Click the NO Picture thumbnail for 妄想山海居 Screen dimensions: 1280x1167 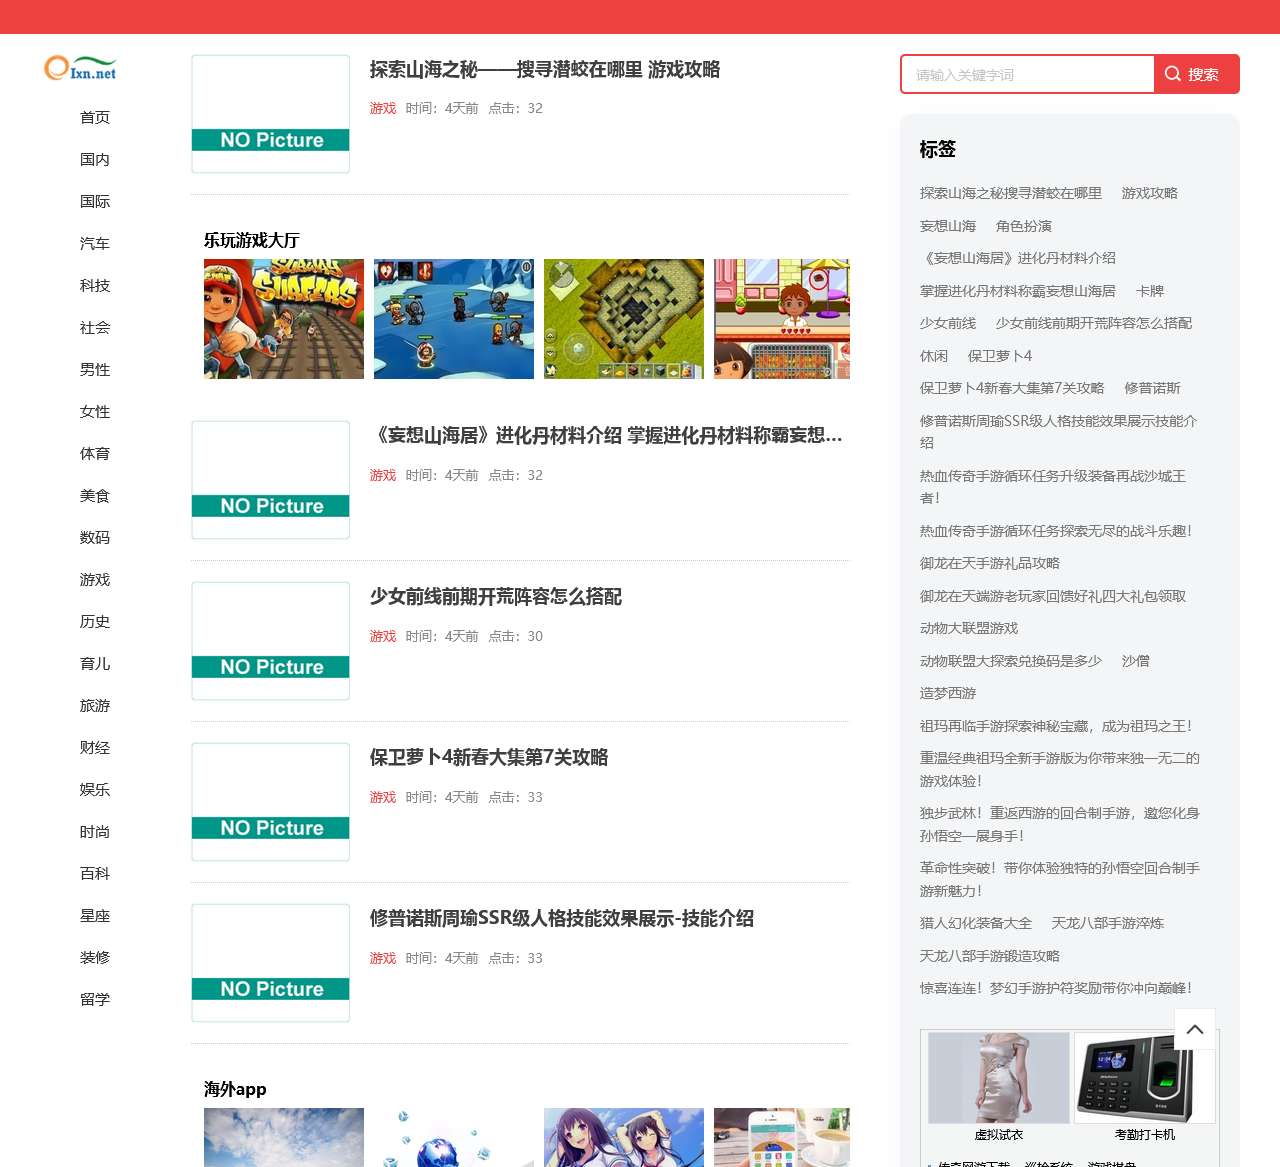click(x=271, y=480)
